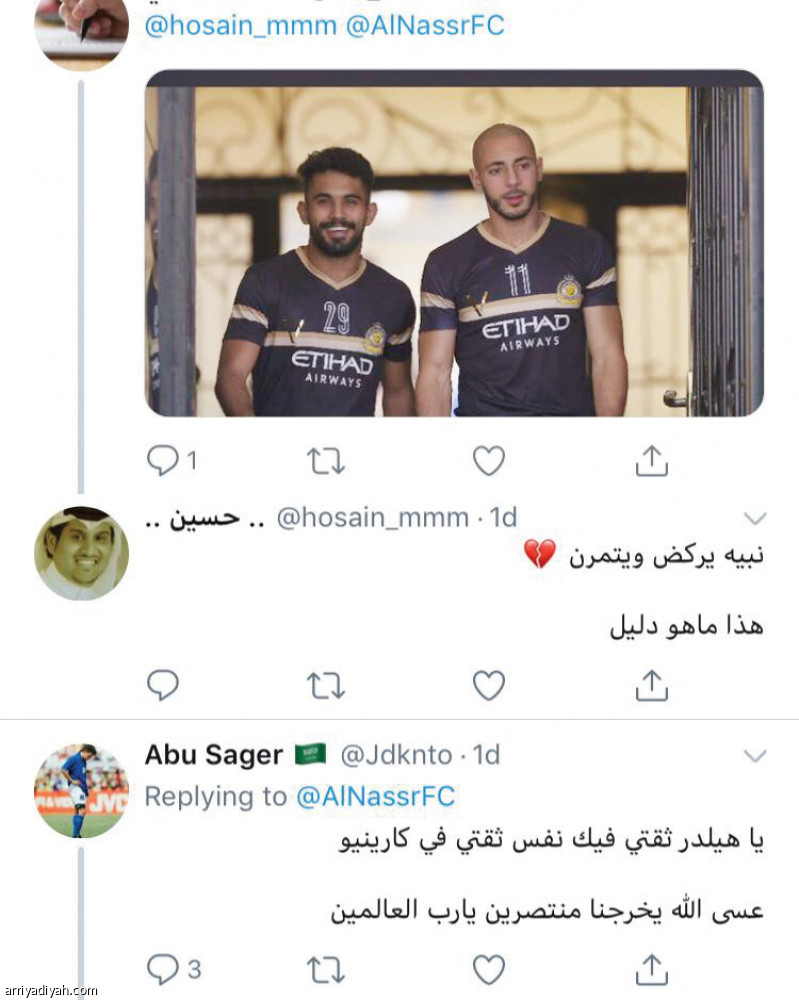Open @Jdknto username on Abu Sager's tweet
The image size is (799, 1000).
(393, 755)
